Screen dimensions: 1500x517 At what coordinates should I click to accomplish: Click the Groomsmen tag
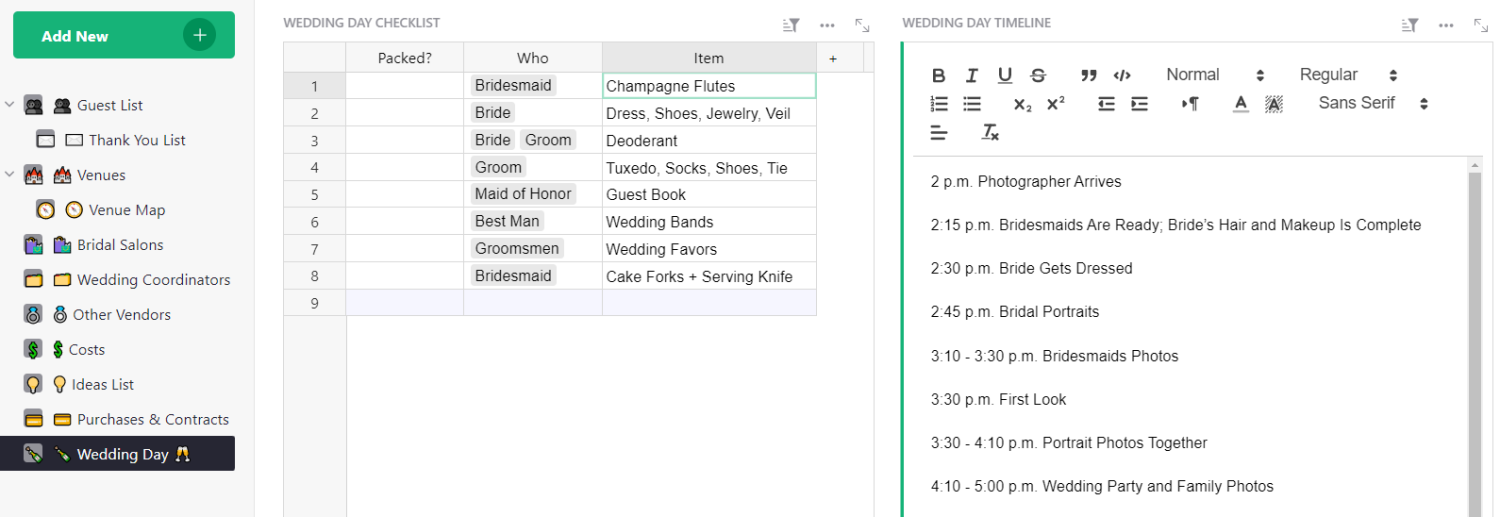point(517,248)
